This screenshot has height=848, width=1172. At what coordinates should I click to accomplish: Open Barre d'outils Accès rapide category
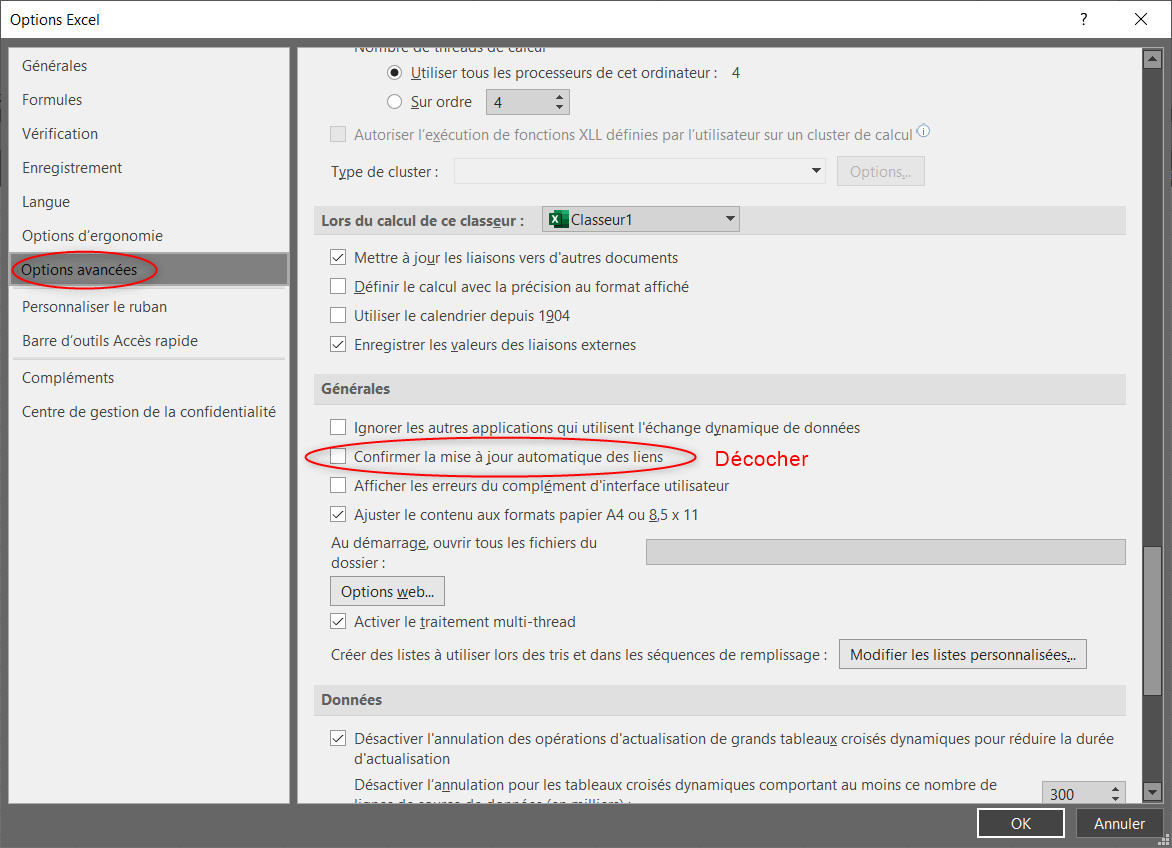pos(149,341)
